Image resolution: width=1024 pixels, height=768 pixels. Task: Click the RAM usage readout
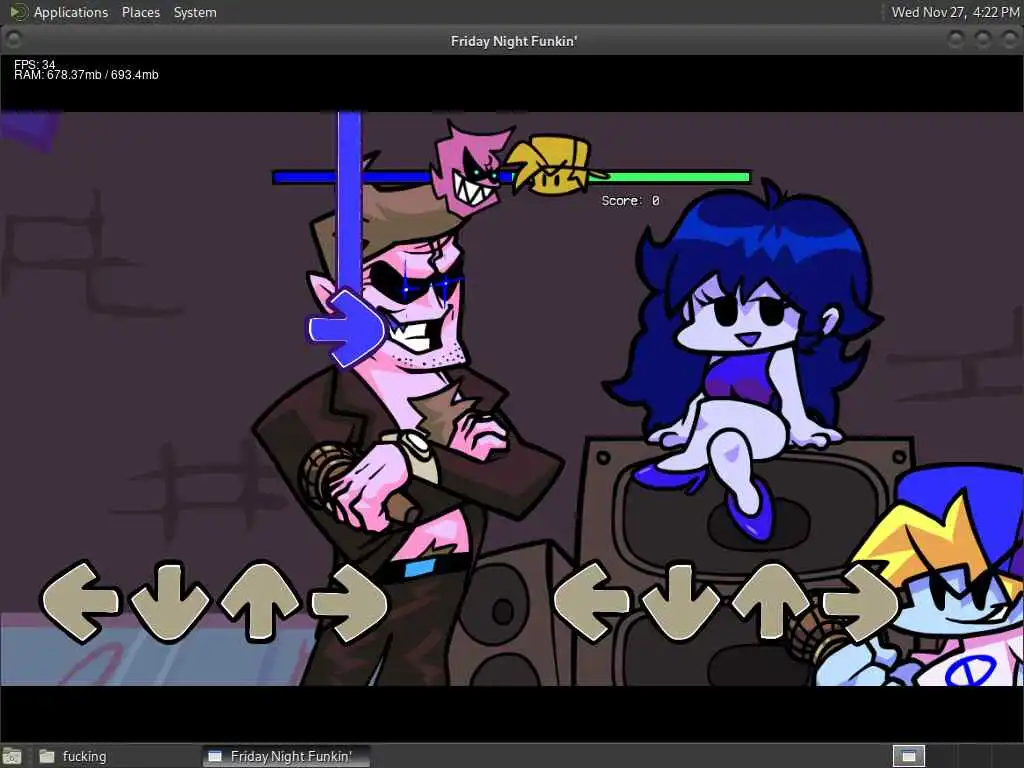[86, 75]
